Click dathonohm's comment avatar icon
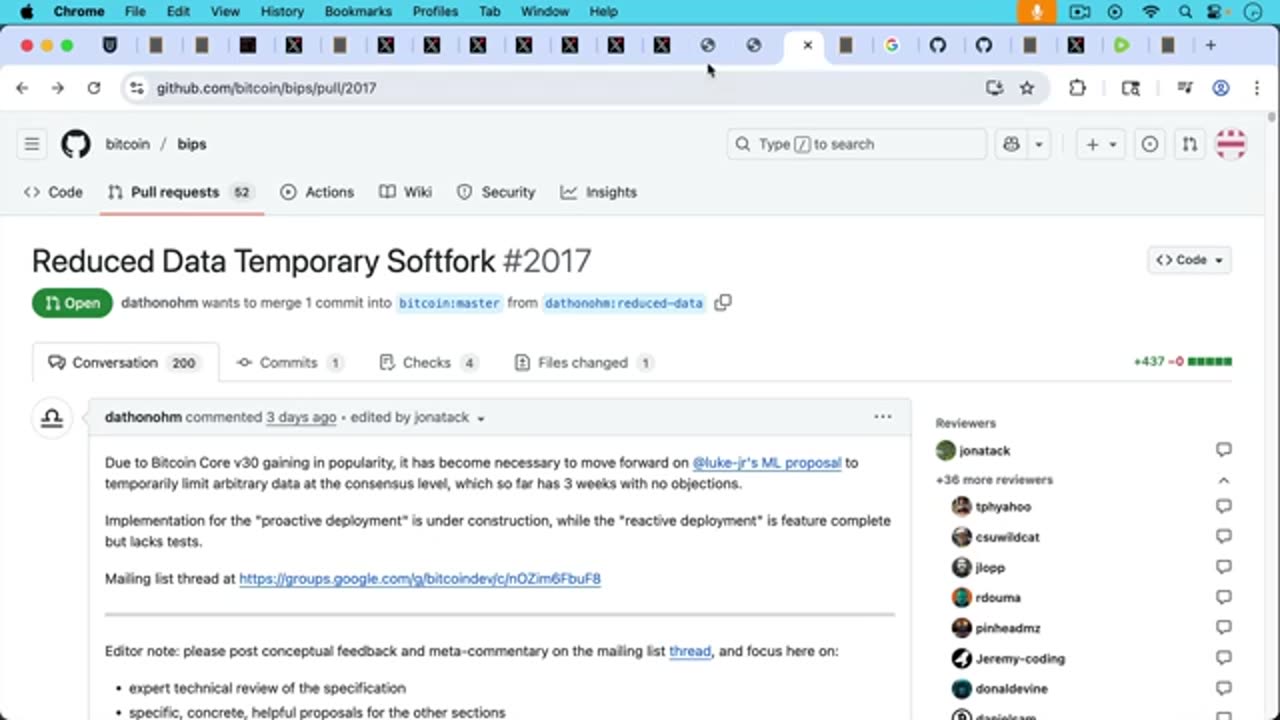The width and height of the screenshot is (1280, 720). point(52,418)
